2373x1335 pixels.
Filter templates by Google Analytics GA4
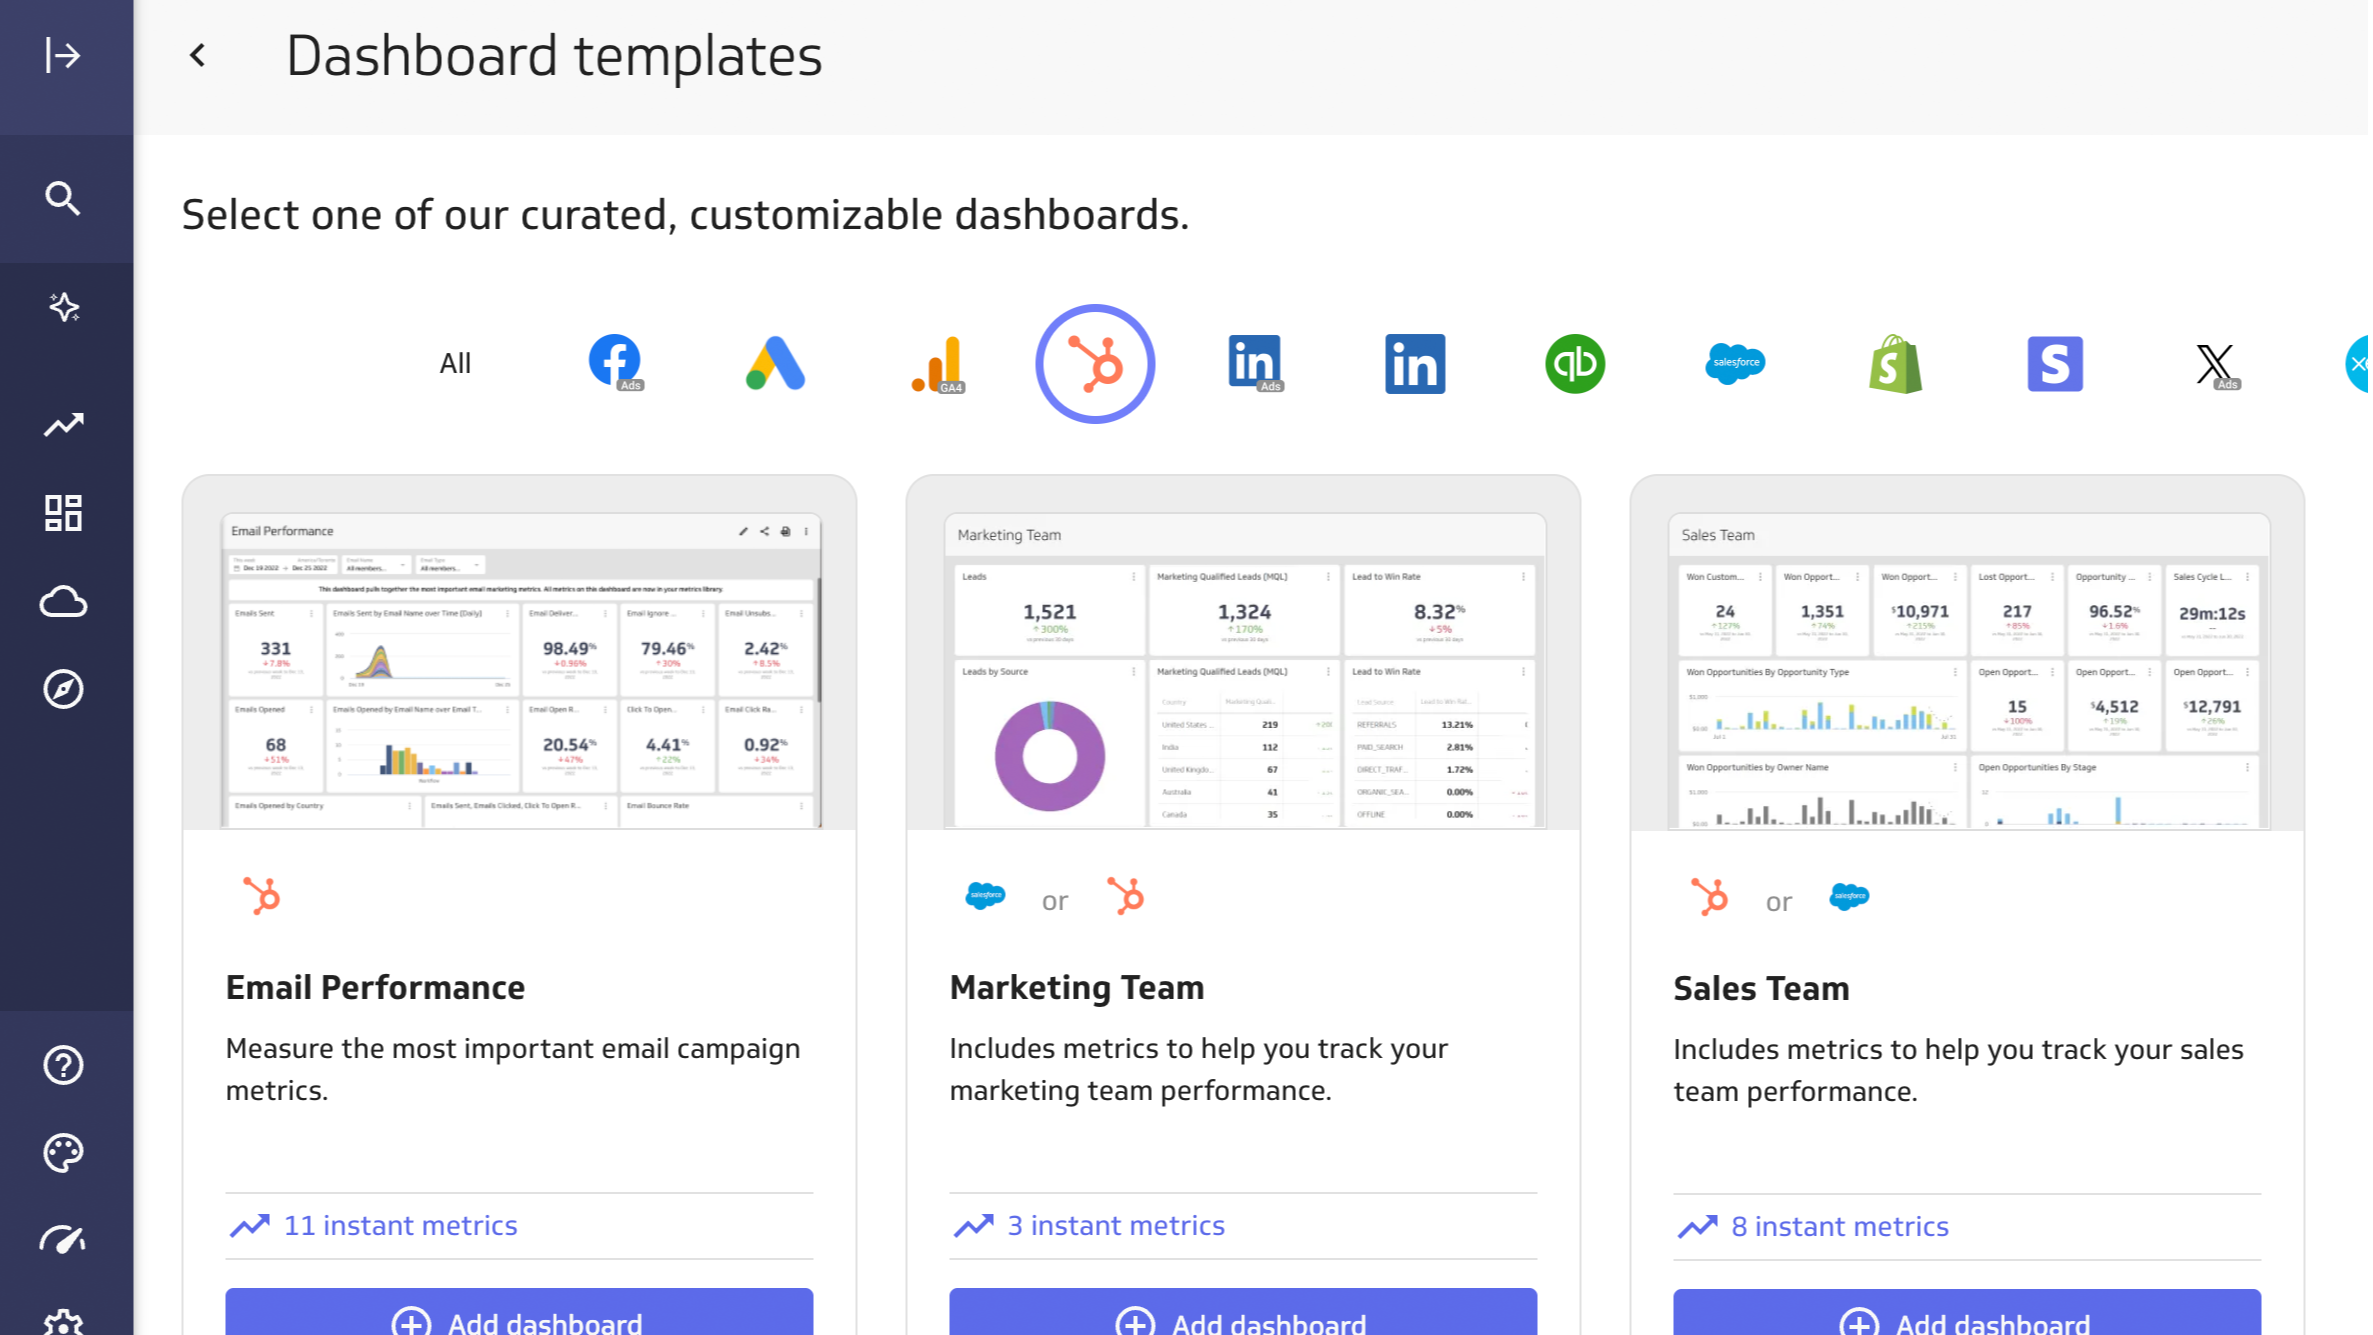[937, 363]
